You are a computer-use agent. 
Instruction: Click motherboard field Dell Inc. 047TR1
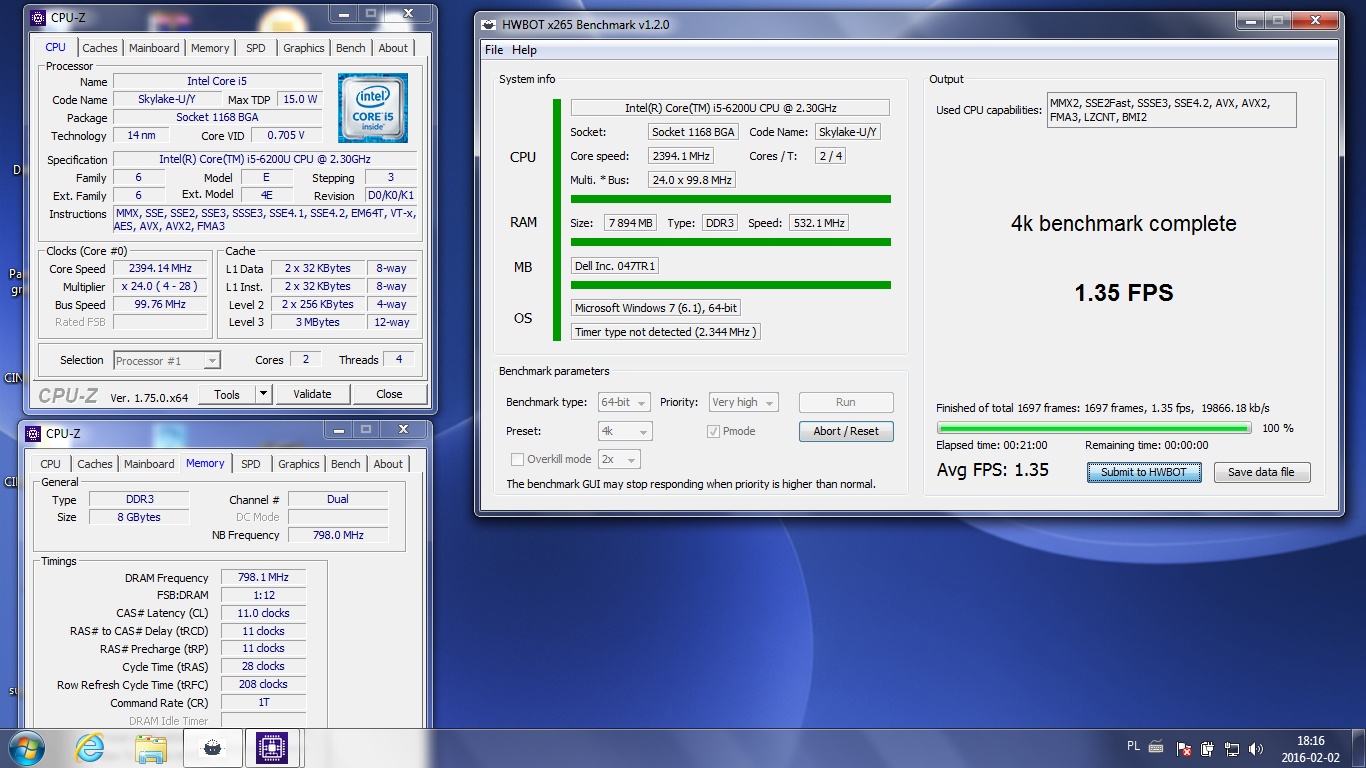point(615,266)
